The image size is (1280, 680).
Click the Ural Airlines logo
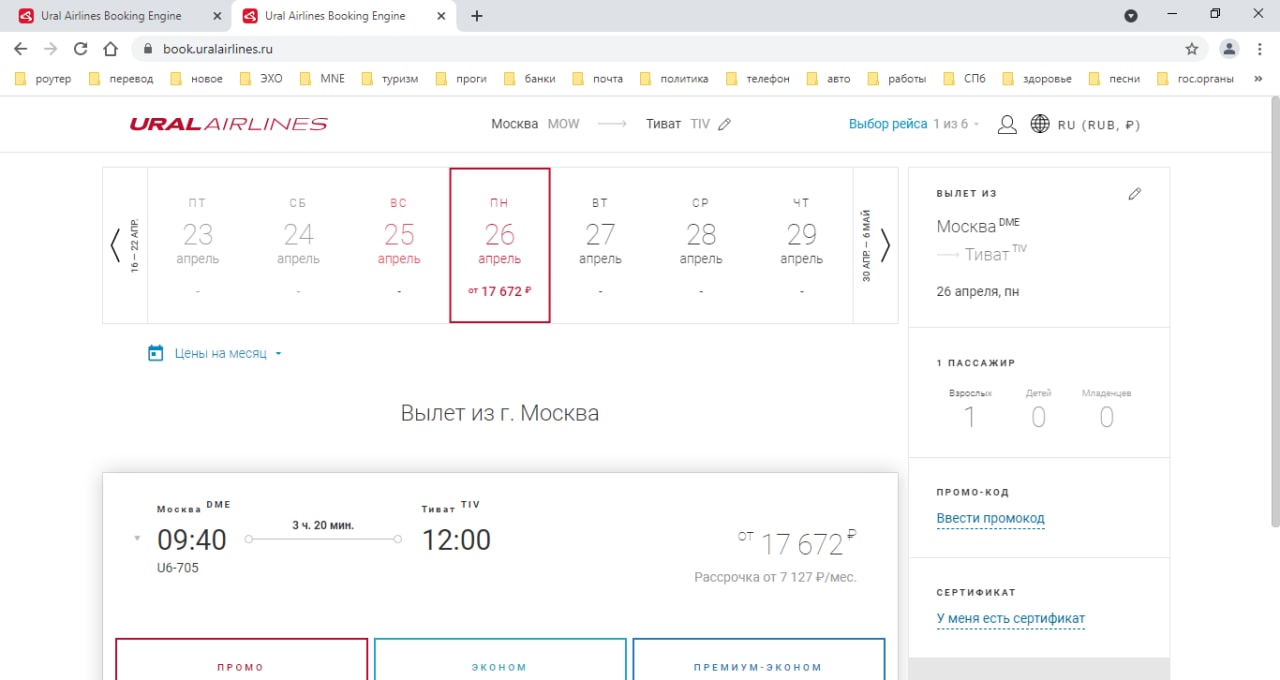point(228,124)
